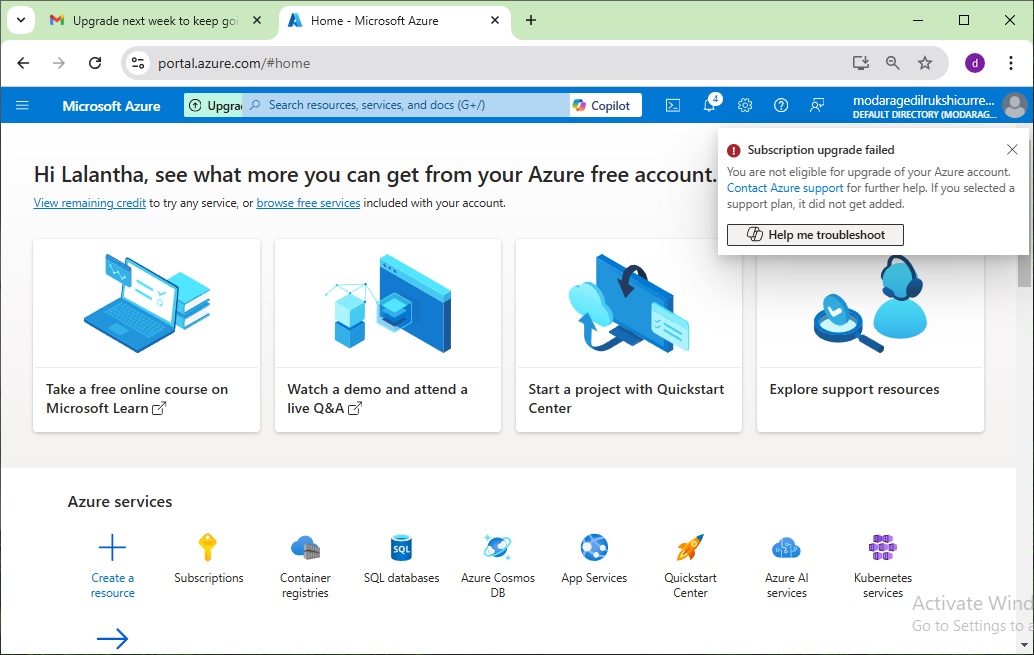Open the Azure portal hamburger menu
This screenshot has height=655, width=1034.
22,106
